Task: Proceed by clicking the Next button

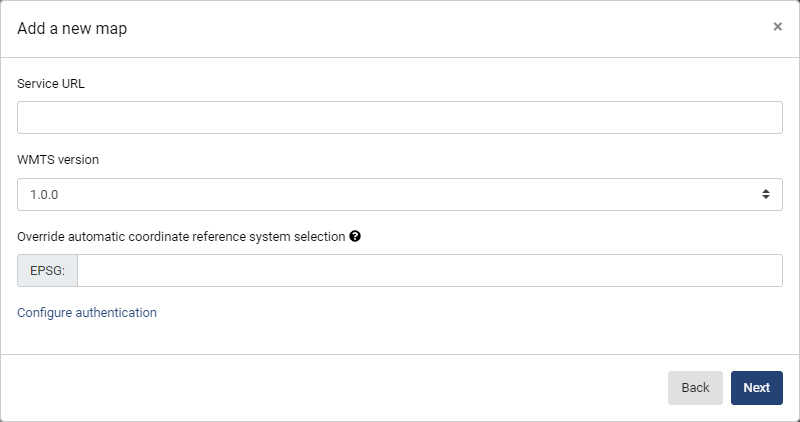Action: click(x=756, y=388)
